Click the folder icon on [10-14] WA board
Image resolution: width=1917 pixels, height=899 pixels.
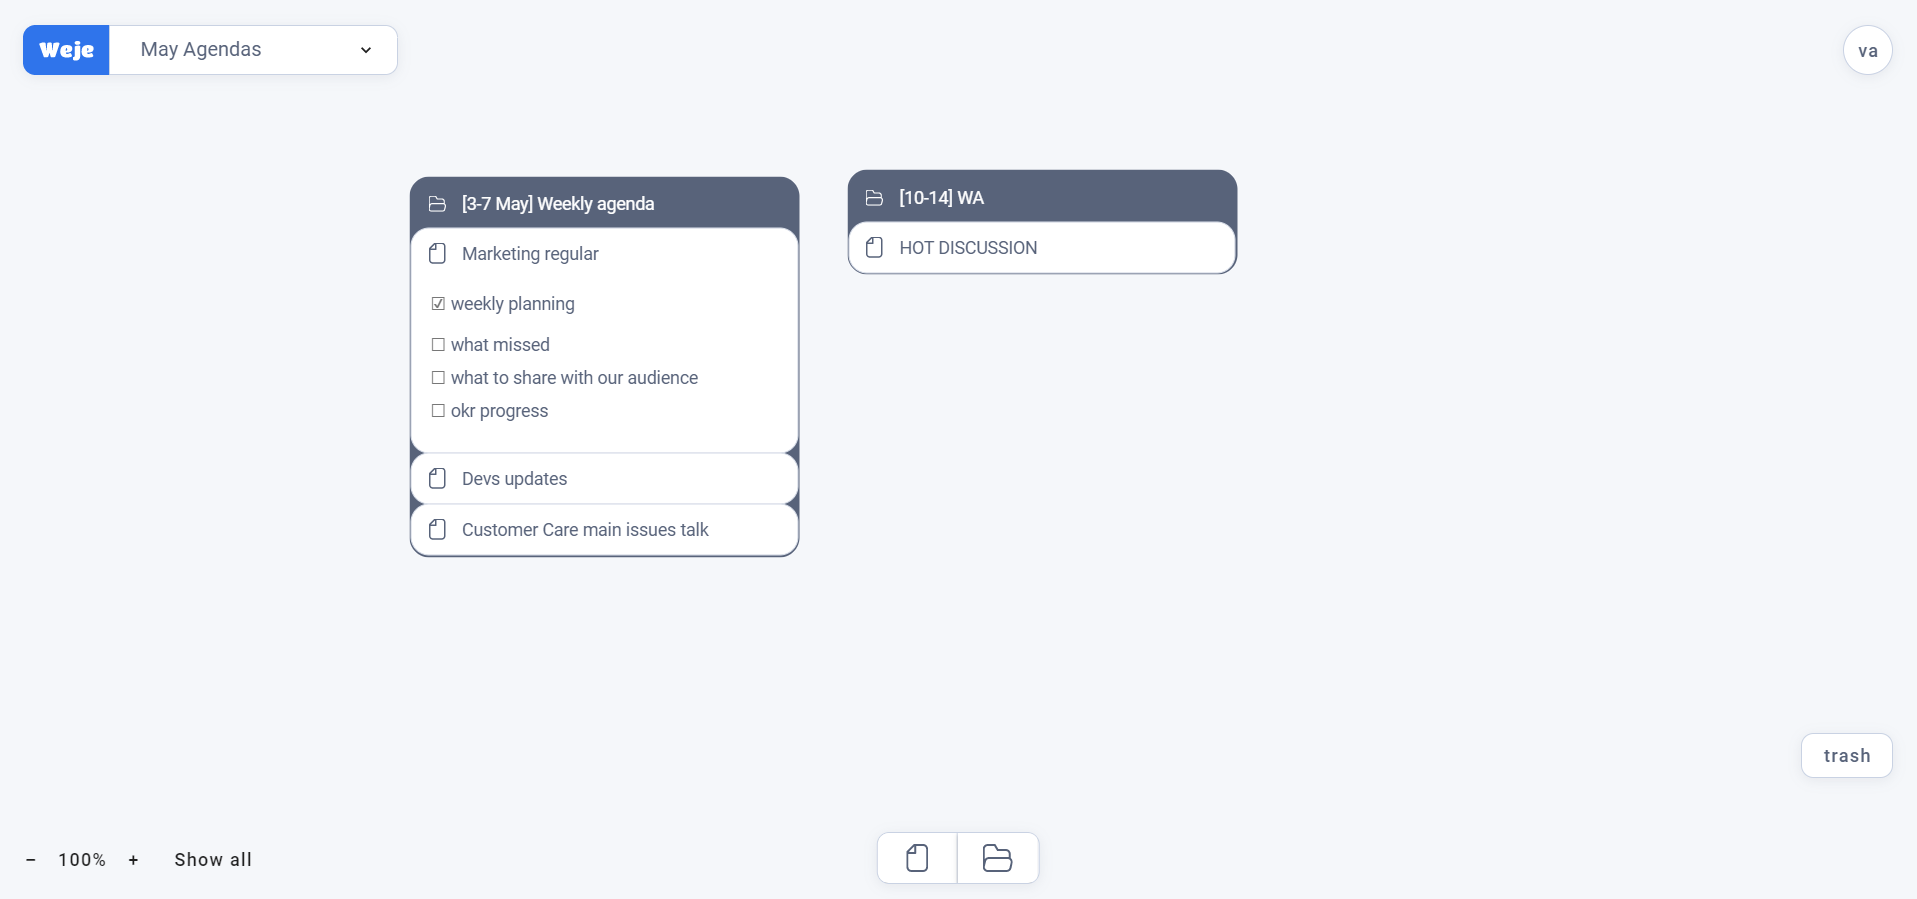coord(874,197)
